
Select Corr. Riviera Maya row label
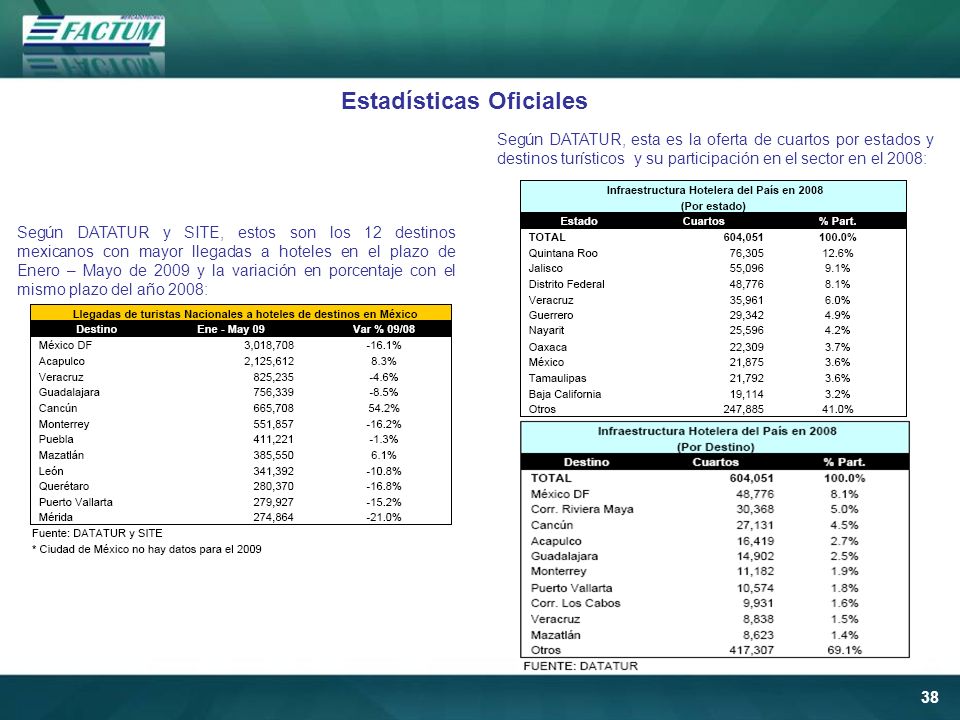[582, 509]
